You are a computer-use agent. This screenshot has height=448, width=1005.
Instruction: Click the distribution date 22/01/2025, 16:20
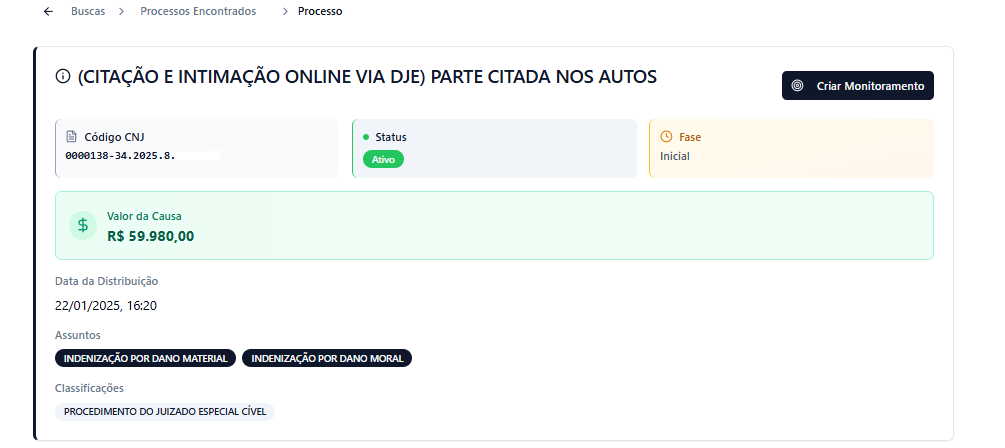(106, 305)
